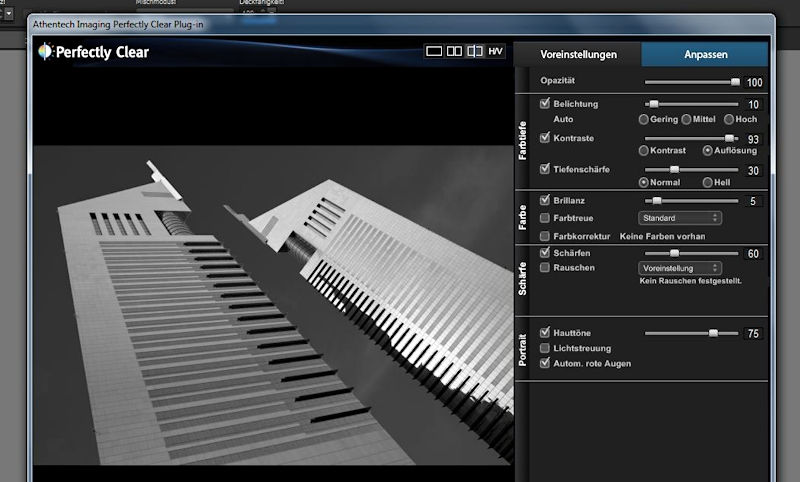This screenshot has width=800, height=482.
Task: Switch to side-by-side view icon
Action: [454, 51]
